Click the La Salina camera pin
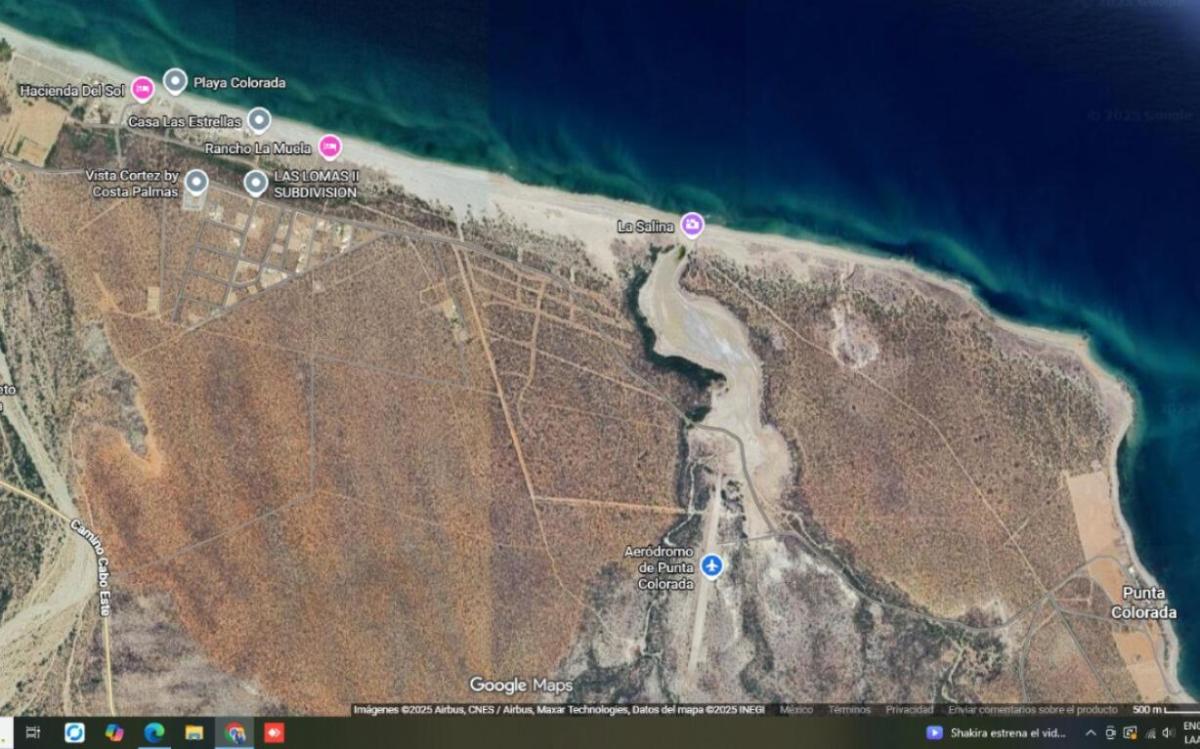This screenshot has width=1200, height=749. pyautogui.click(x=692, y=225)
